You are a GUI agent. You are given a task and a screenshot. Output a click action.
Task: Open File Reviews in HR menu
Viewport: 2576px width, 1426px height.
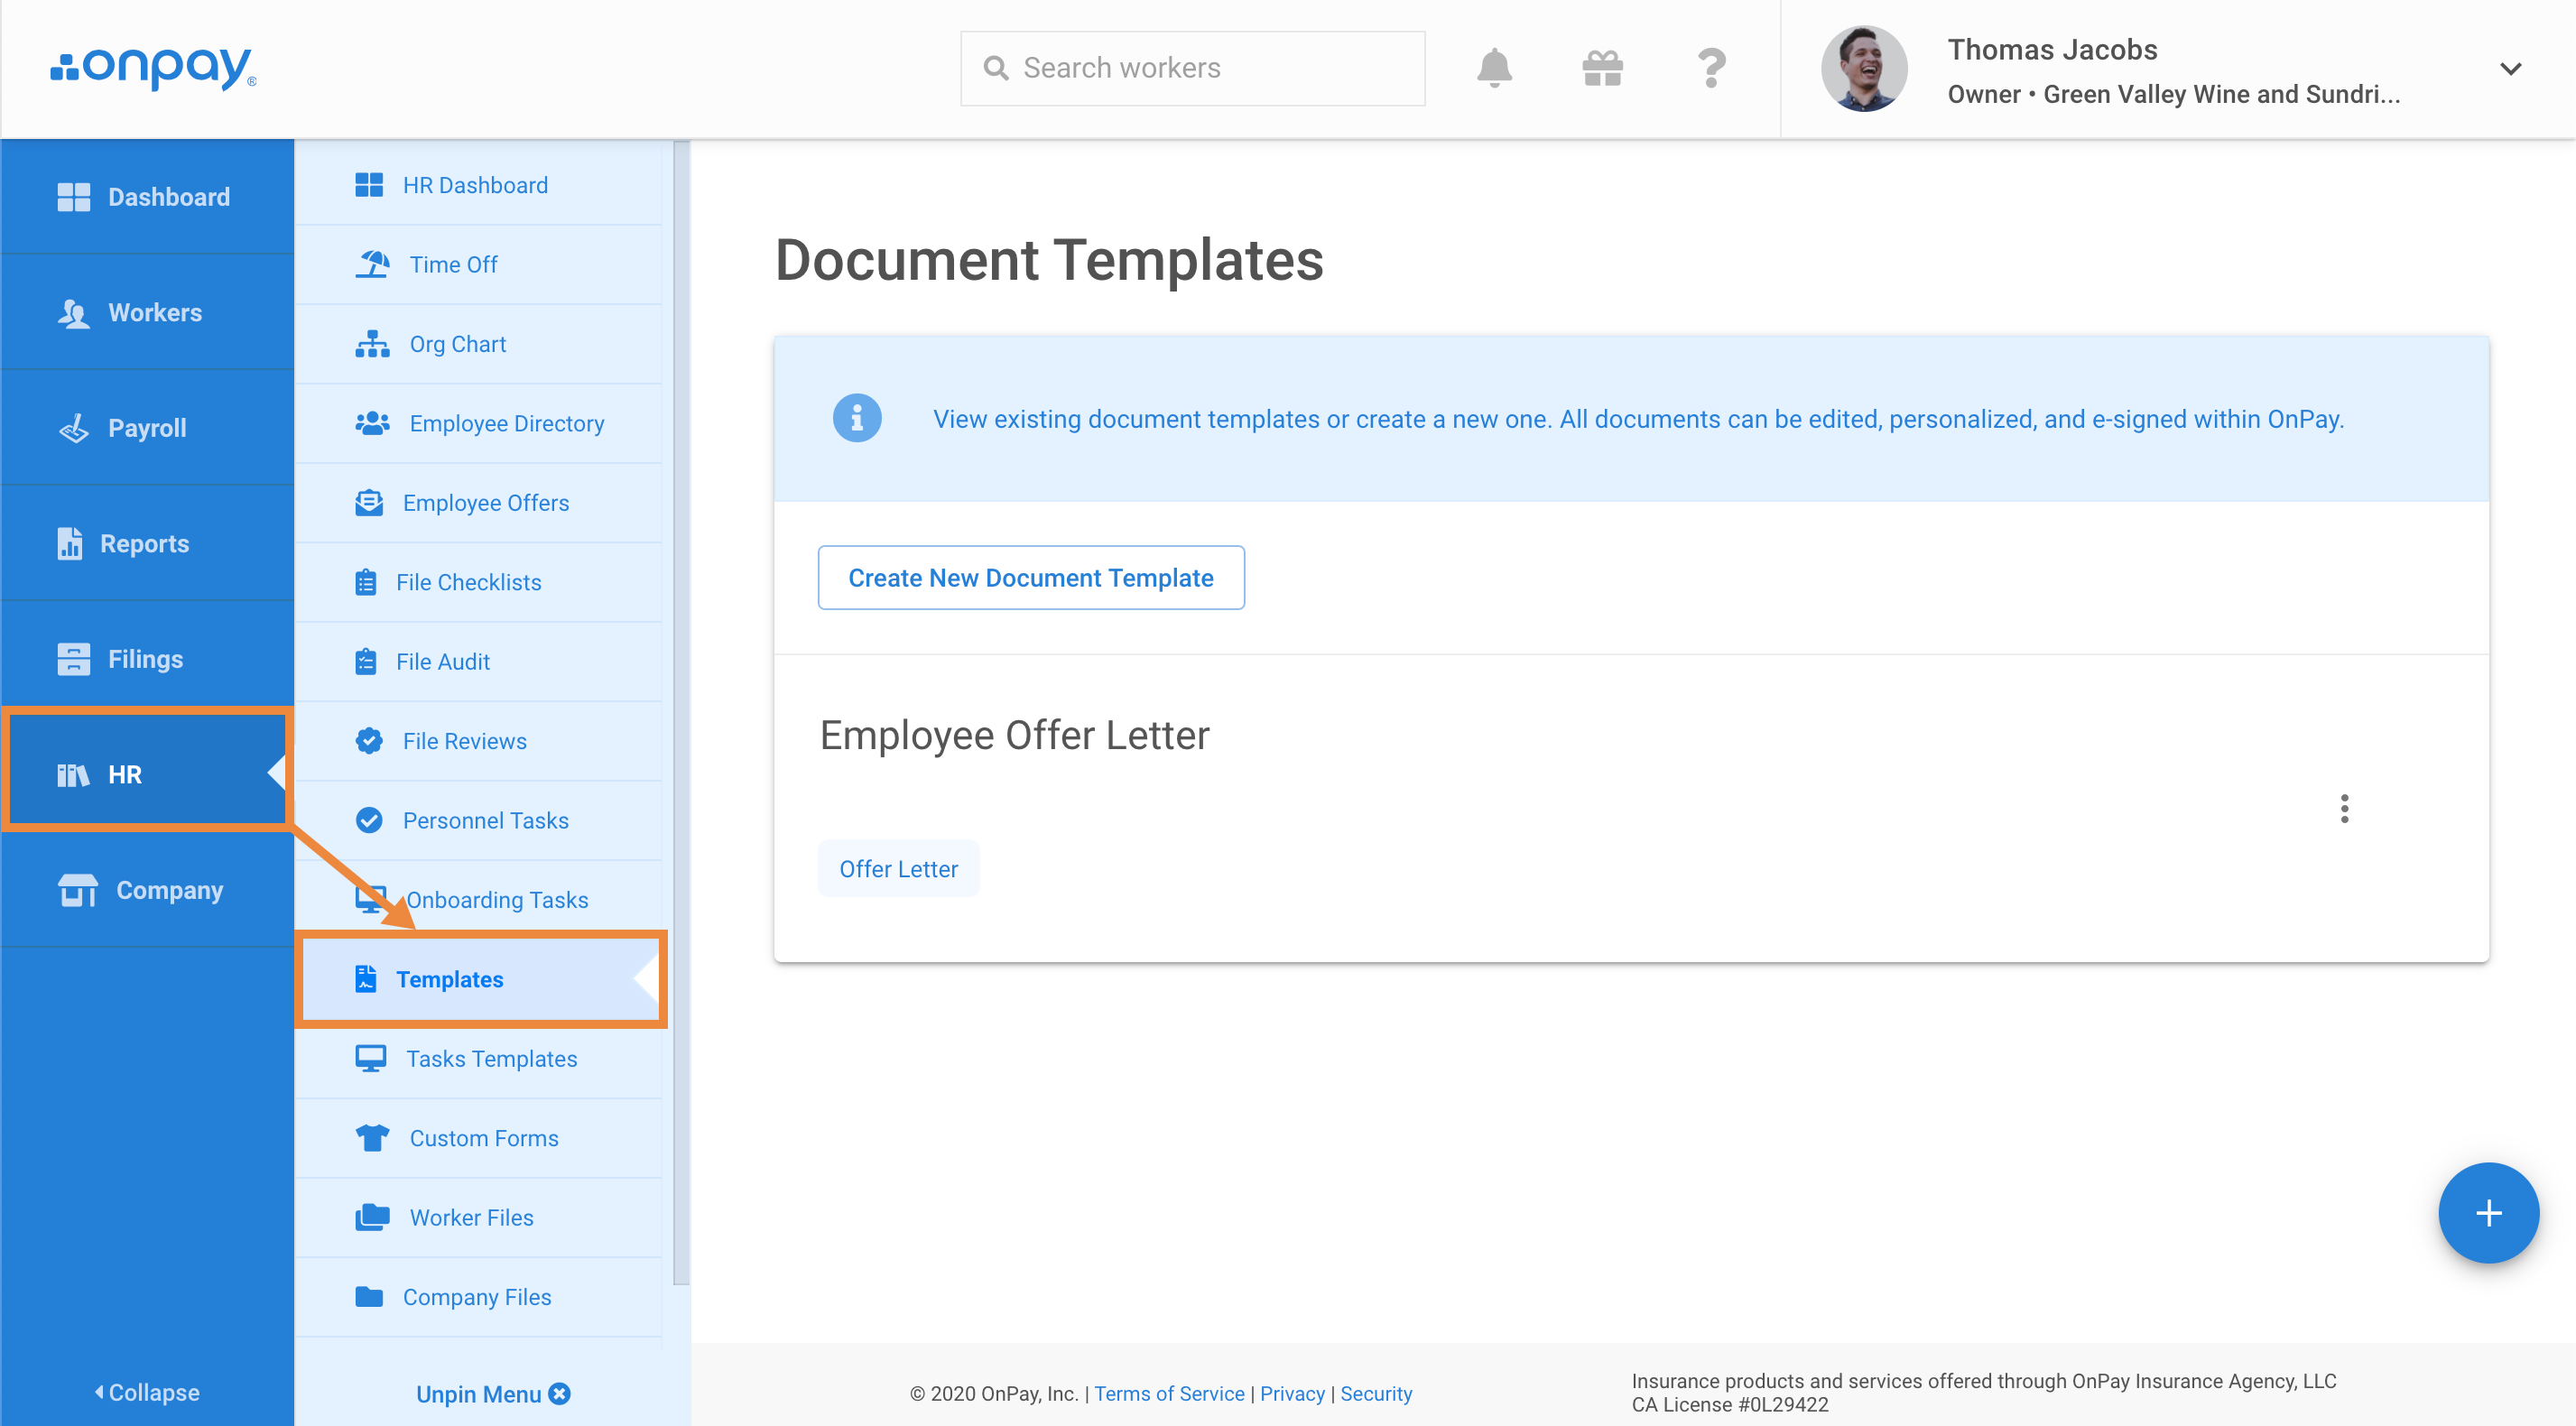pyautogui.click(x=479, y=740)
